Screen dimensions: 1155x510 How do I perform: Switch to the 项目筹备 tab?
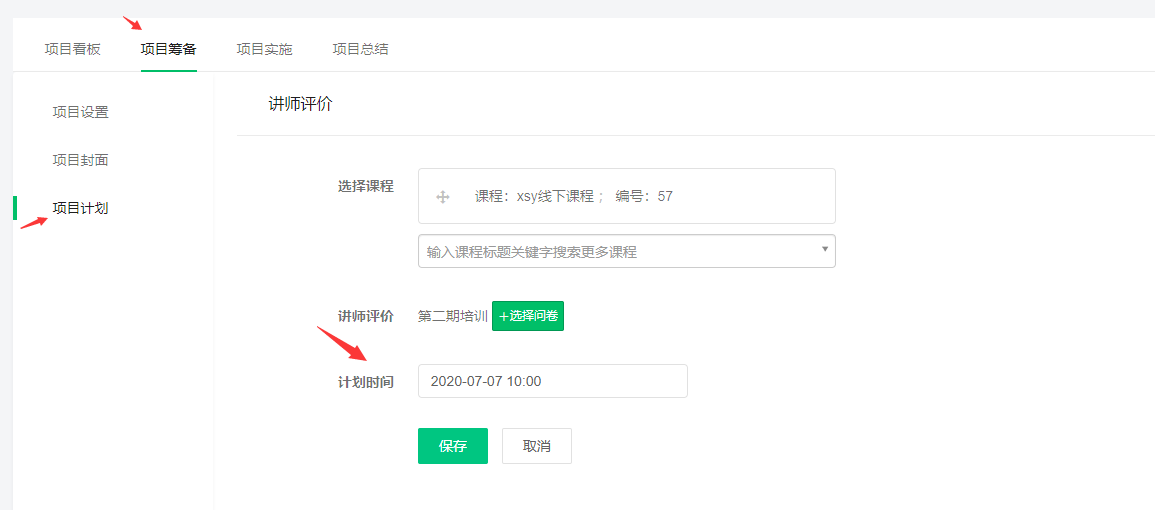click(169, 49)
